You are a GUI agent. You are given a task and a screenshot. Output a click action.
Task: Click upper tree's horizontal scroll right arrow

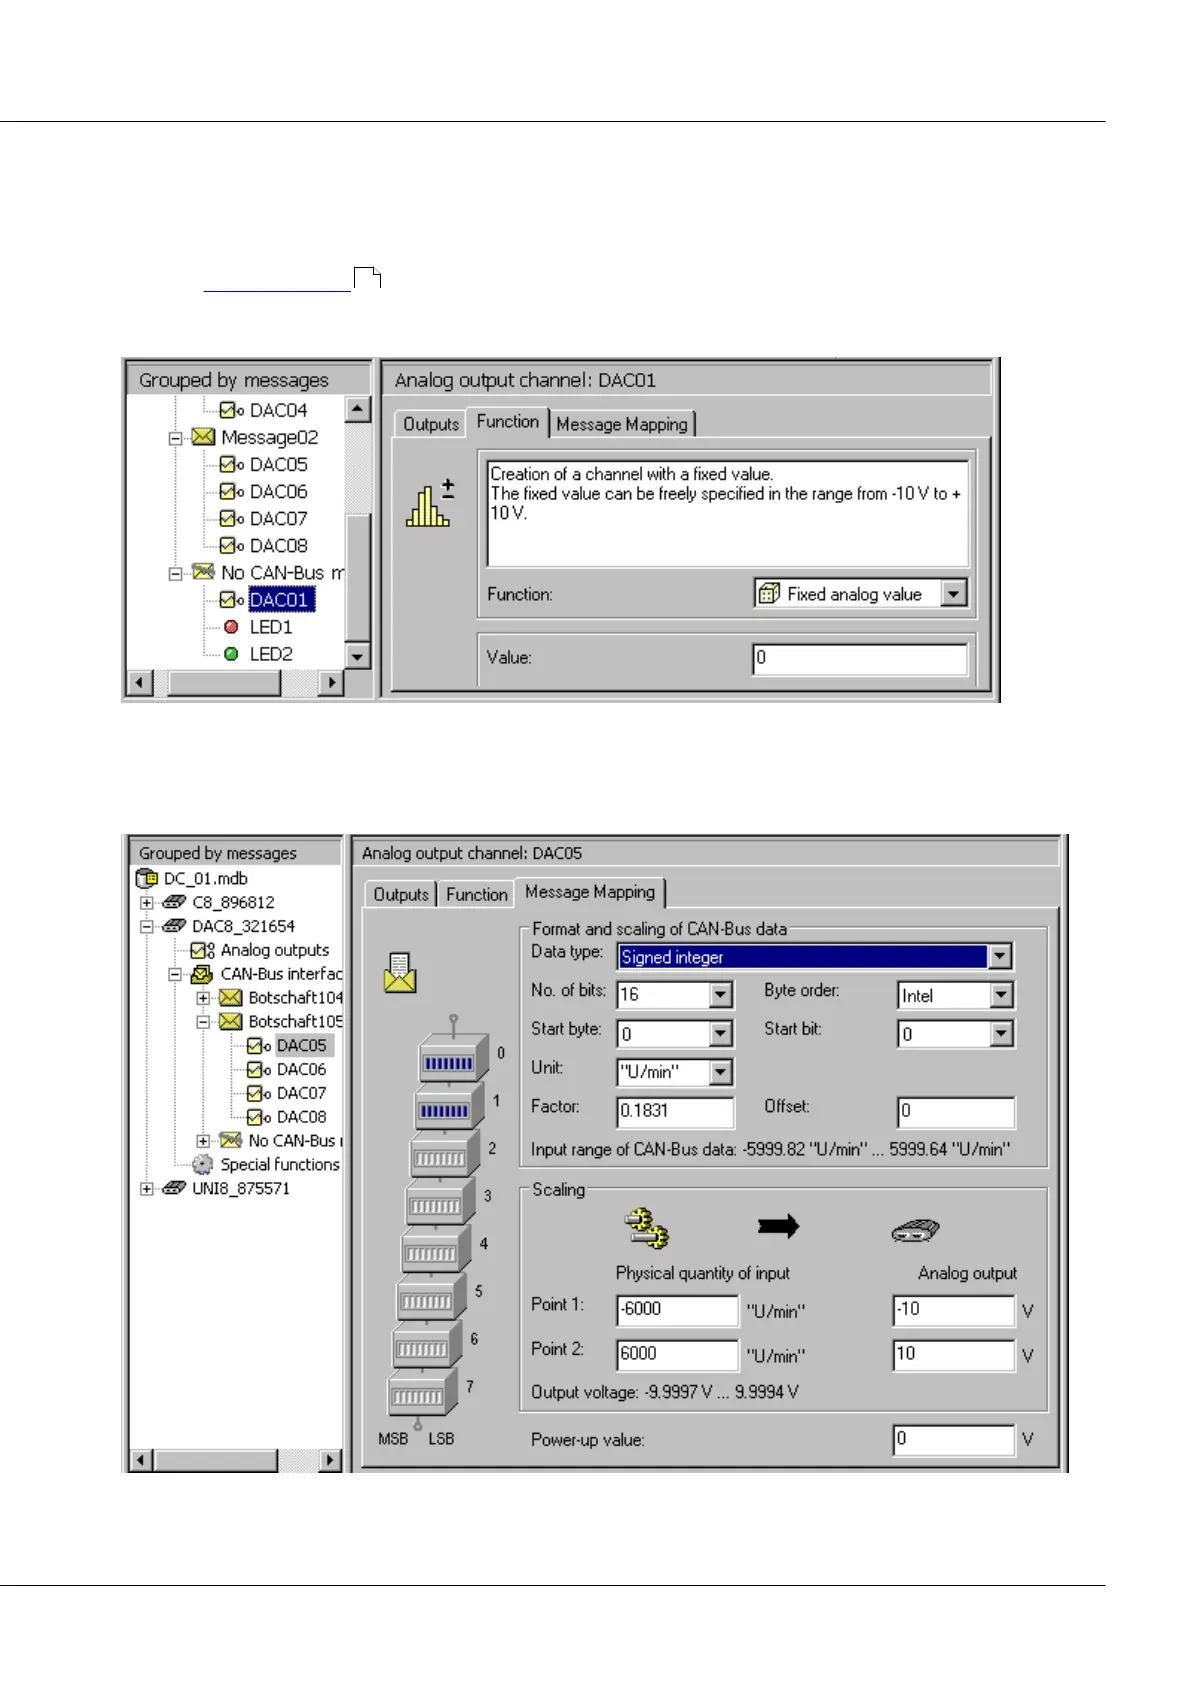[332, 683]
